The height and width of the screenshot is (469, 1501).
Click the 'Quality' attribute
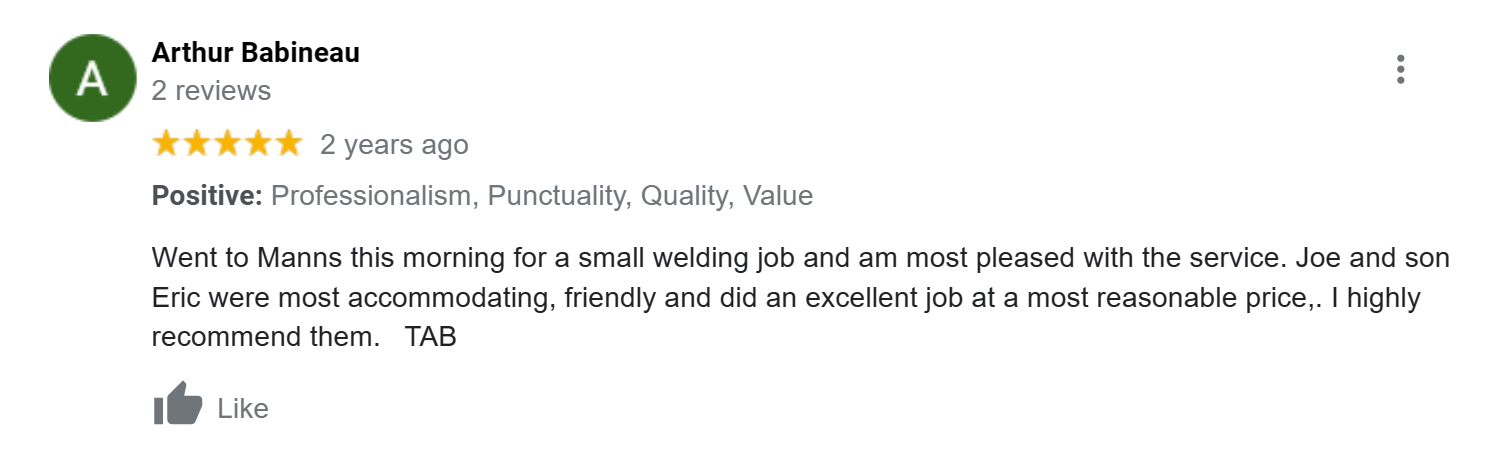pos(684,196)
